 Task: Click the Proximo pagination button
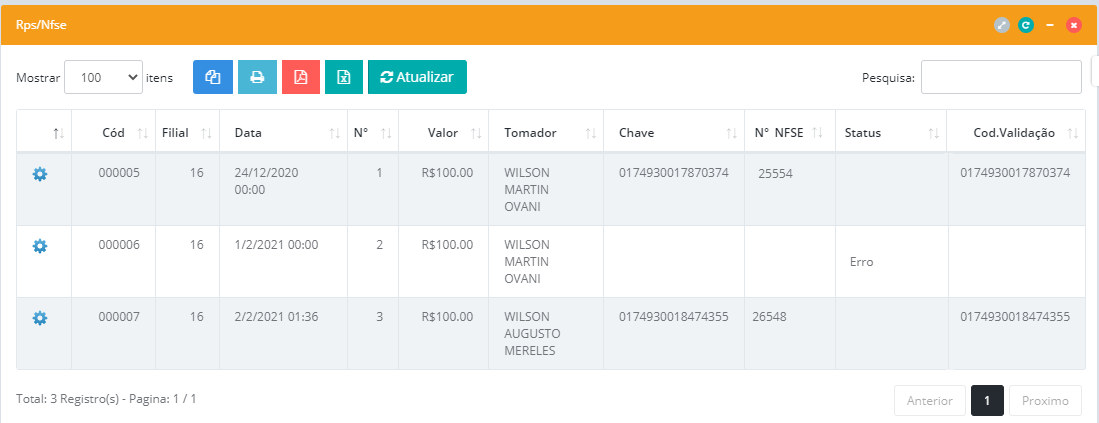click(x=1045, y=401)
